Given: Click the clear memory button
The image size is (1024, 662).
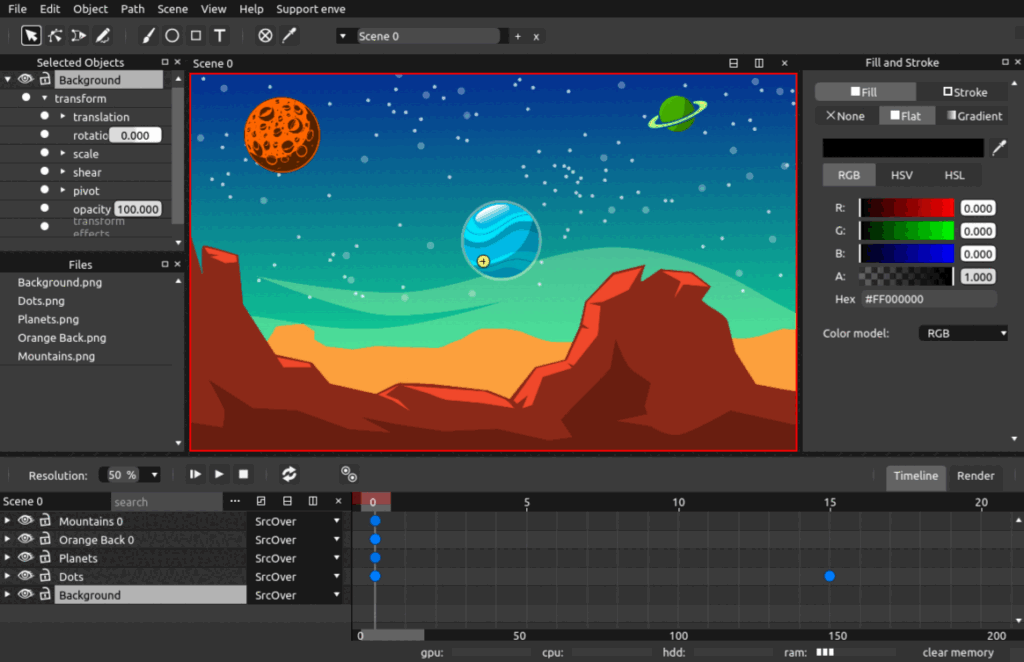Looking at the screenshot, I should (x=957, y=653).
